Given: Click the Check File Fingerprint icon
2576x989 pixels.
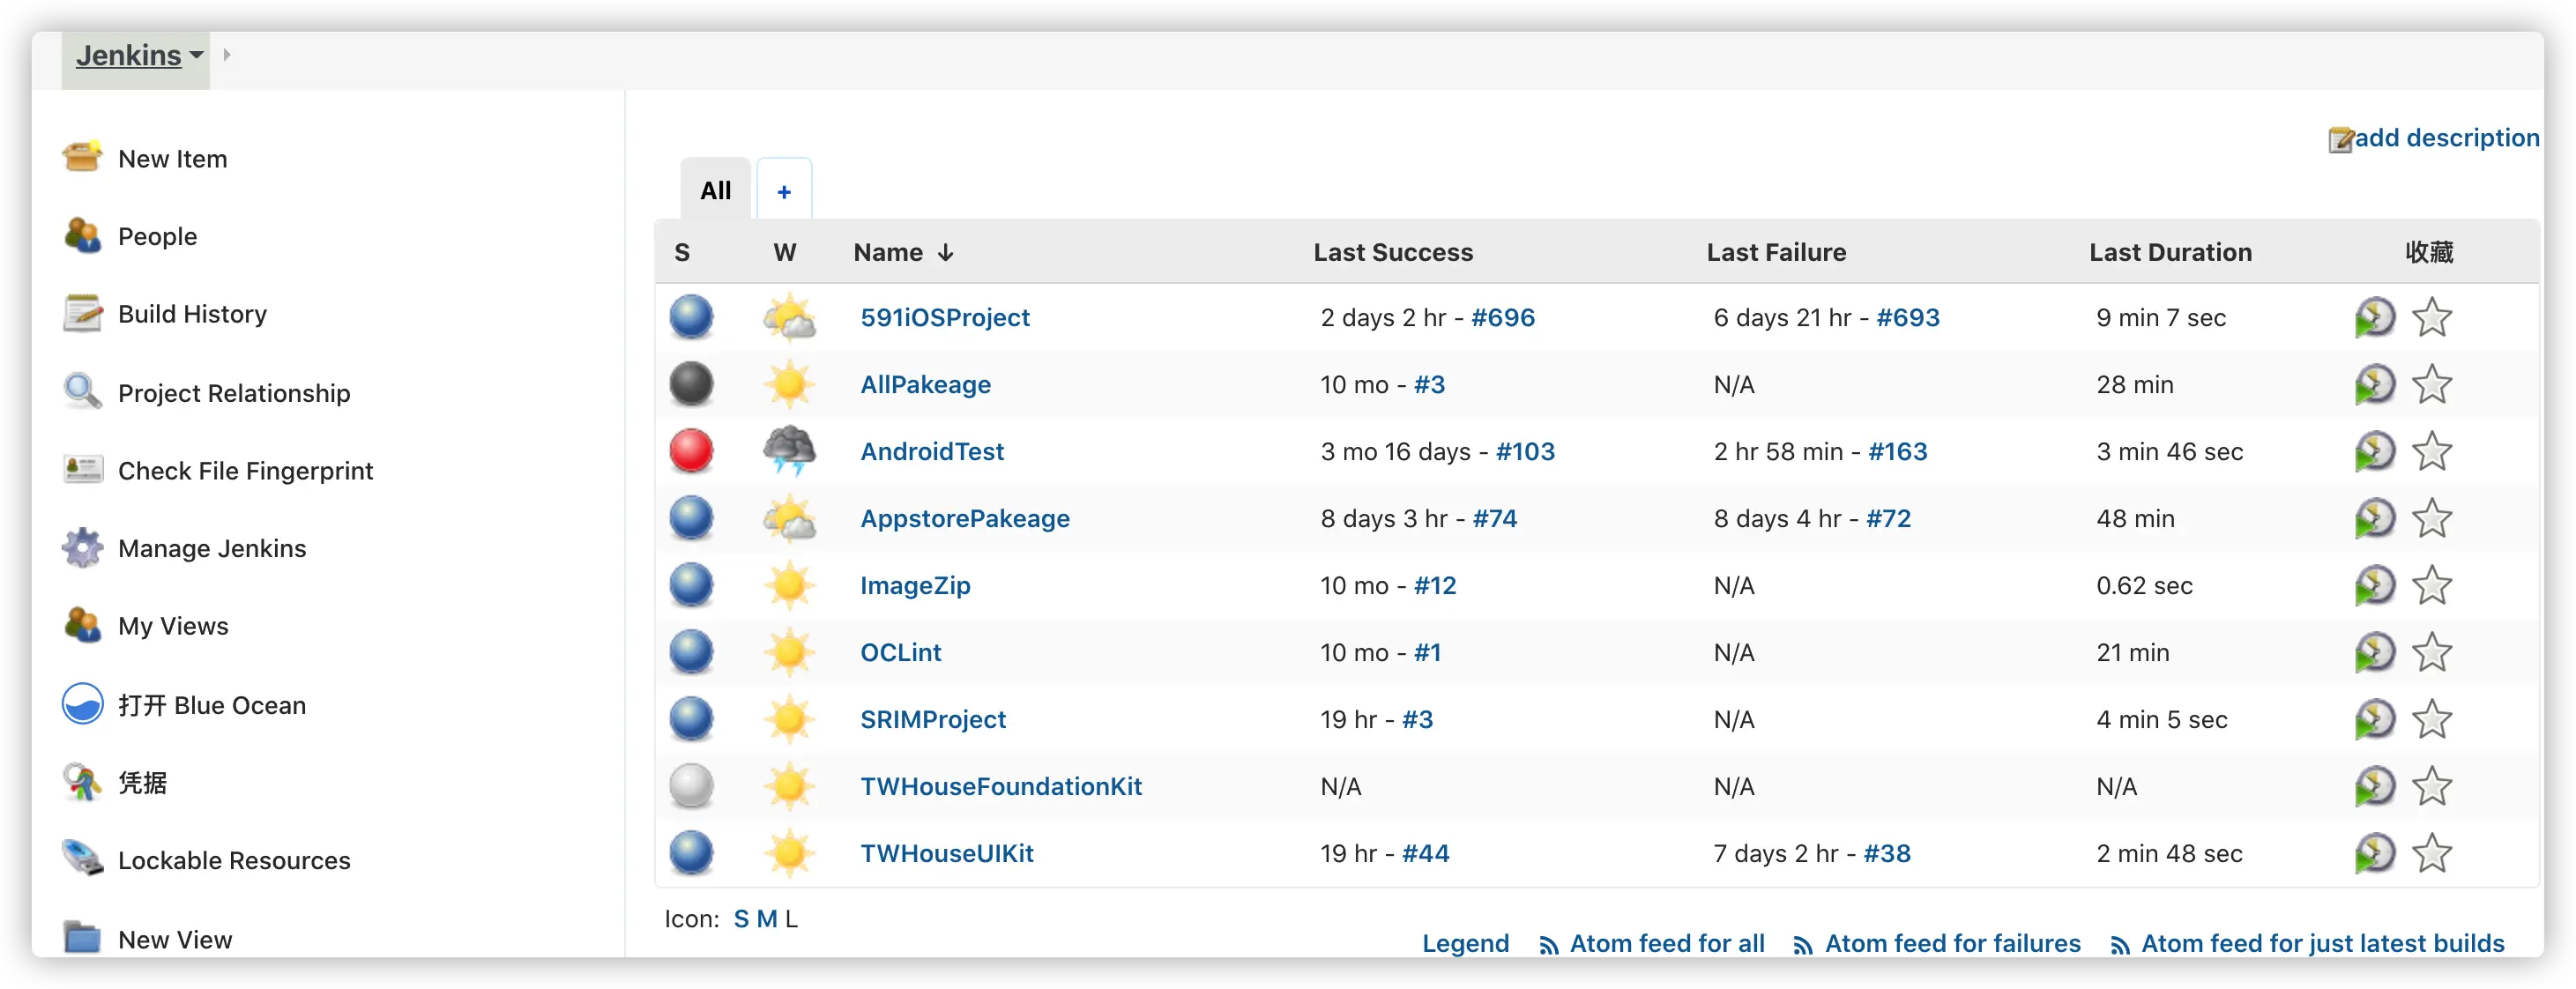Looking at the screenshot, I should [82, 469].
